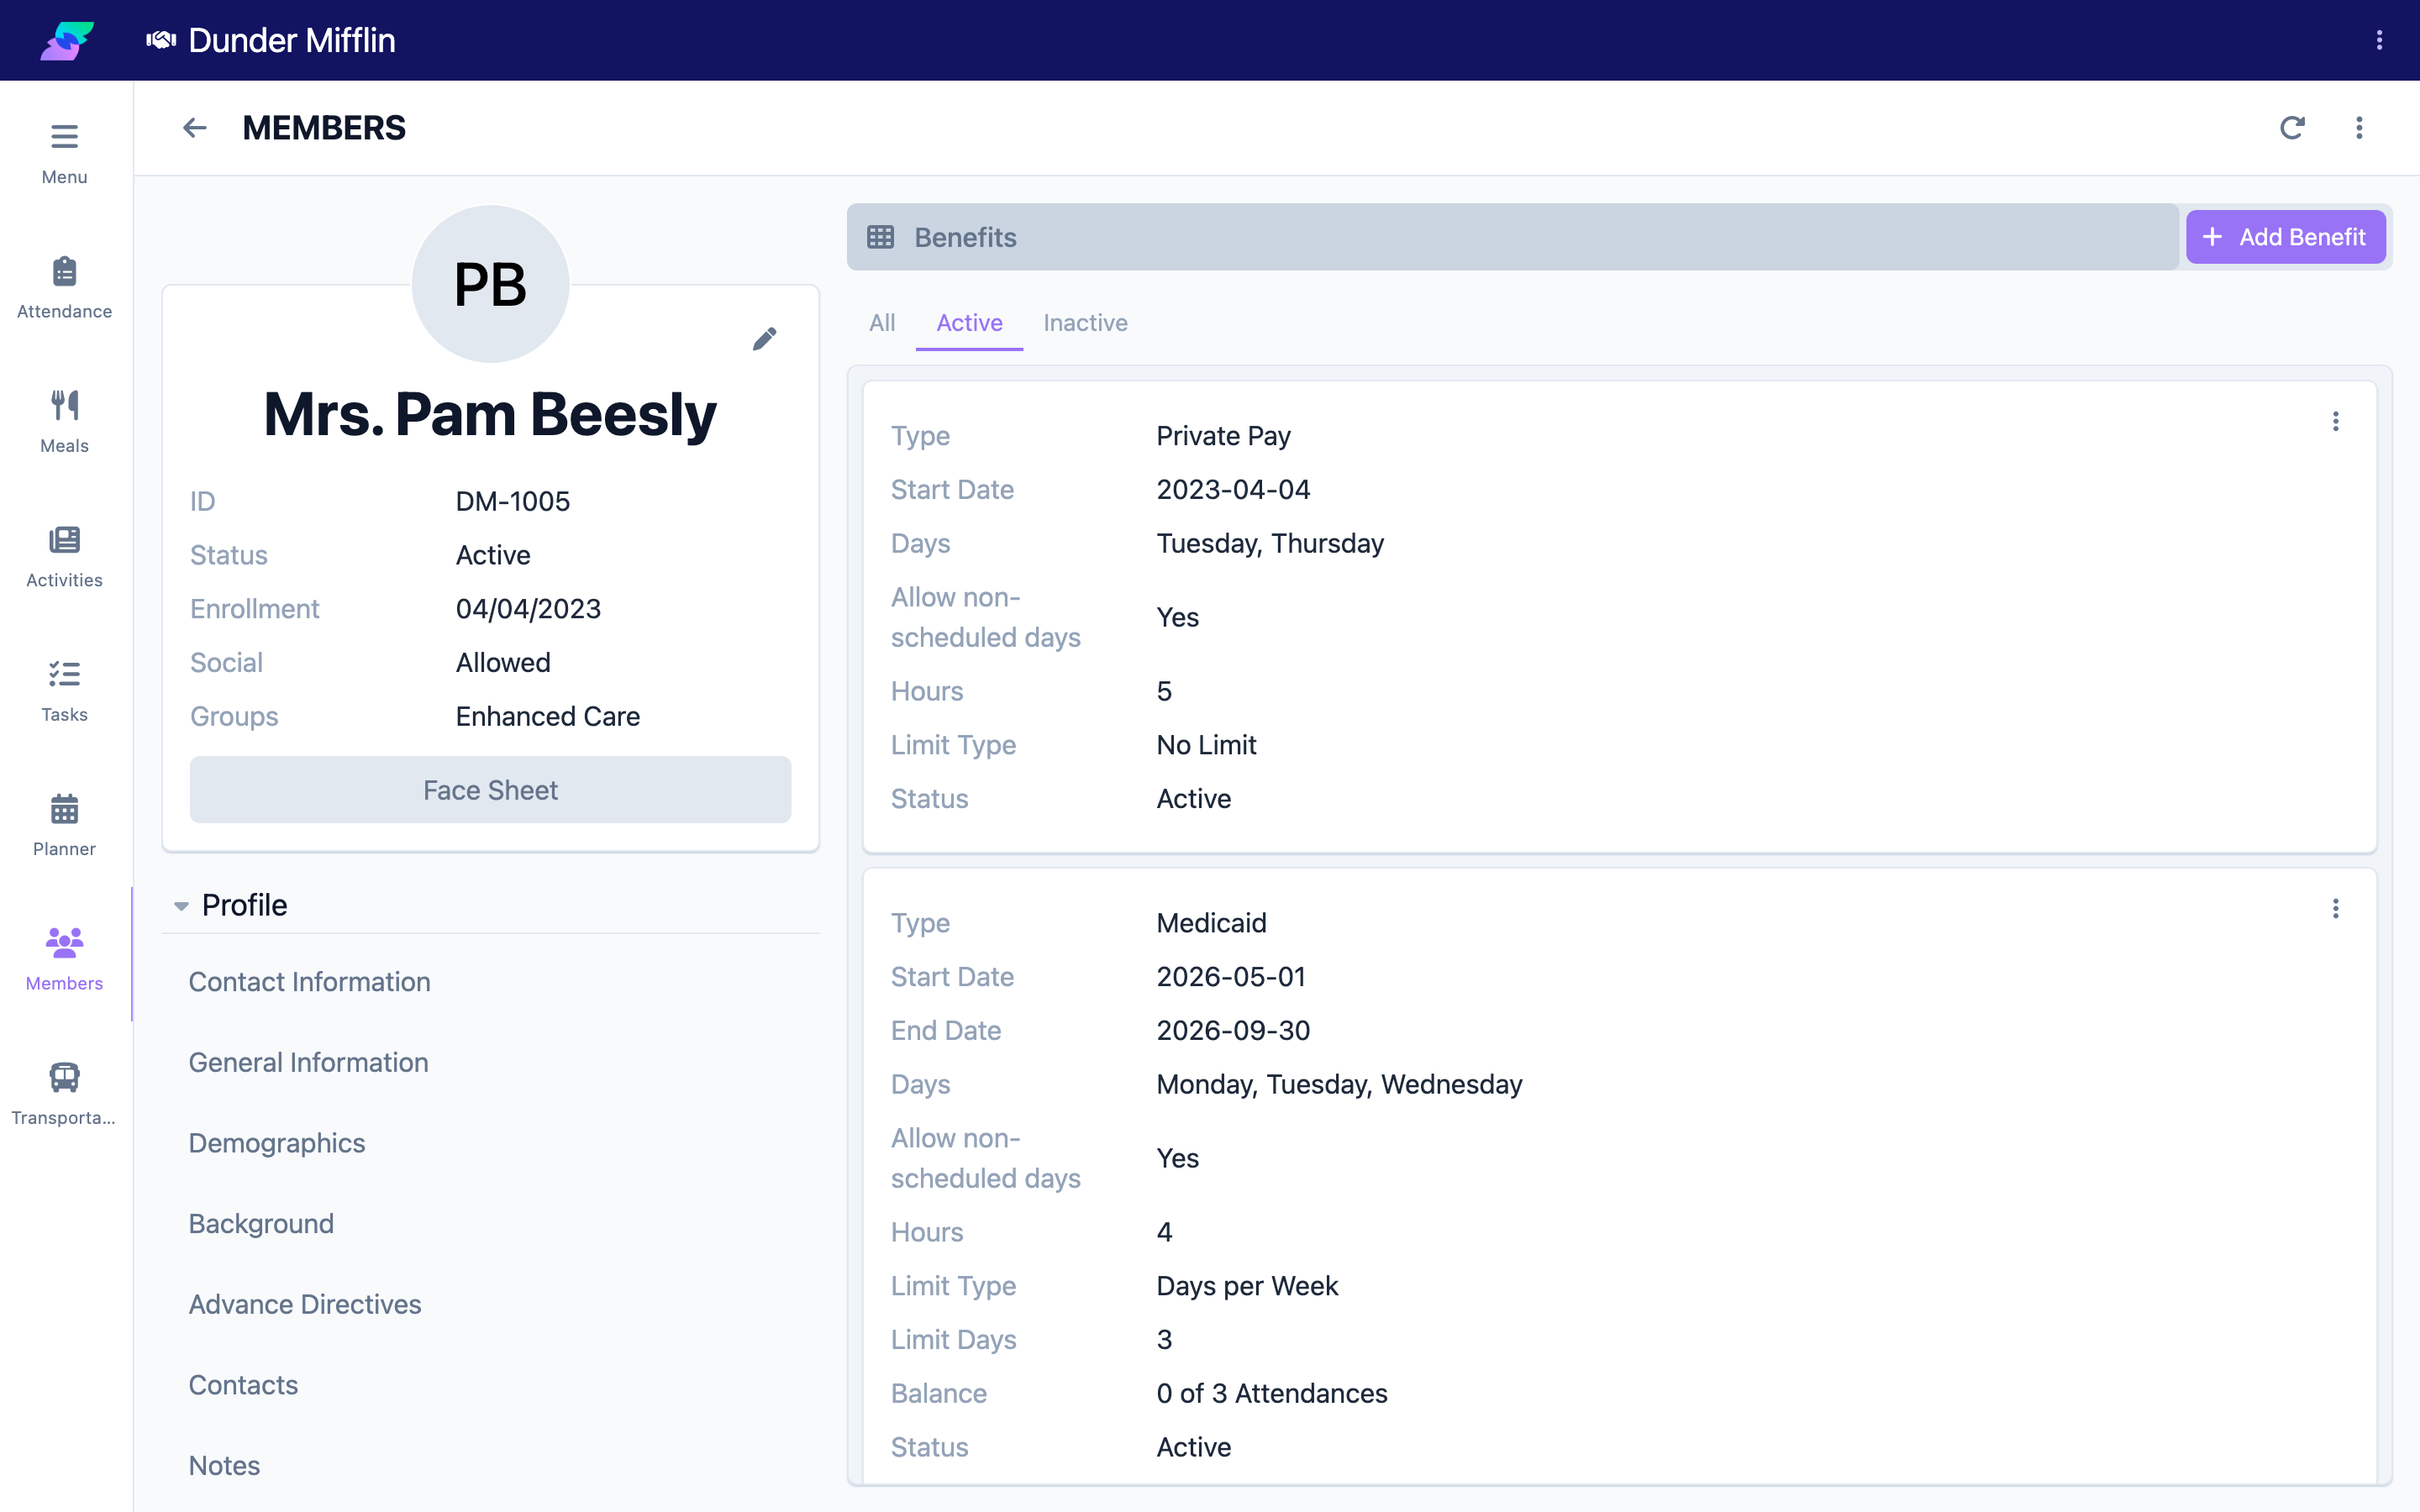The height and width of the screenshot is (1512, 2420).
Task: Click the 2026-09-30 end date
Action: [1233, 1030]
